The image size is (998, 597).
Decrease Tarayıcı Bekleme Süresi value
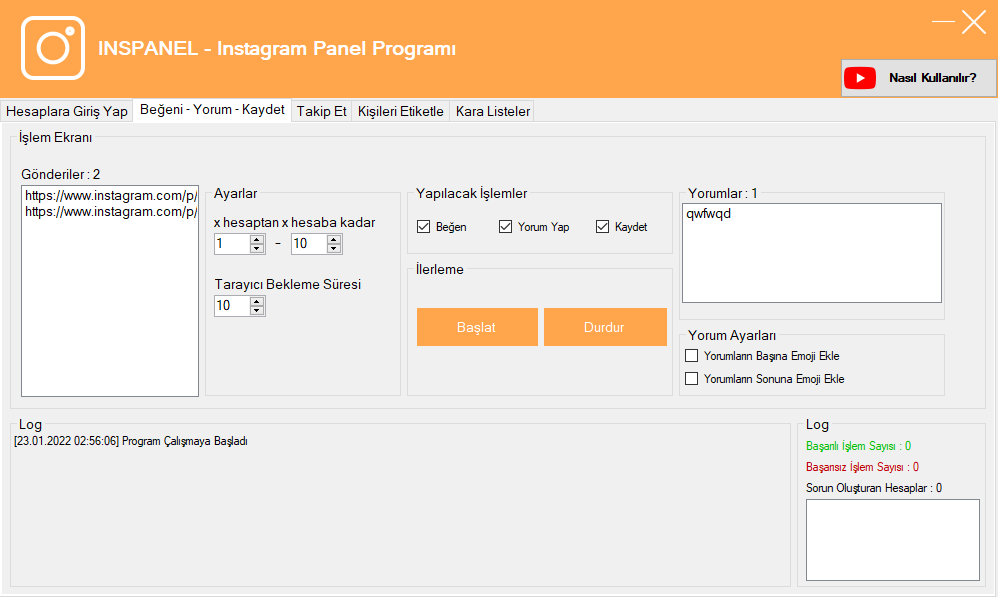point(257,310)
